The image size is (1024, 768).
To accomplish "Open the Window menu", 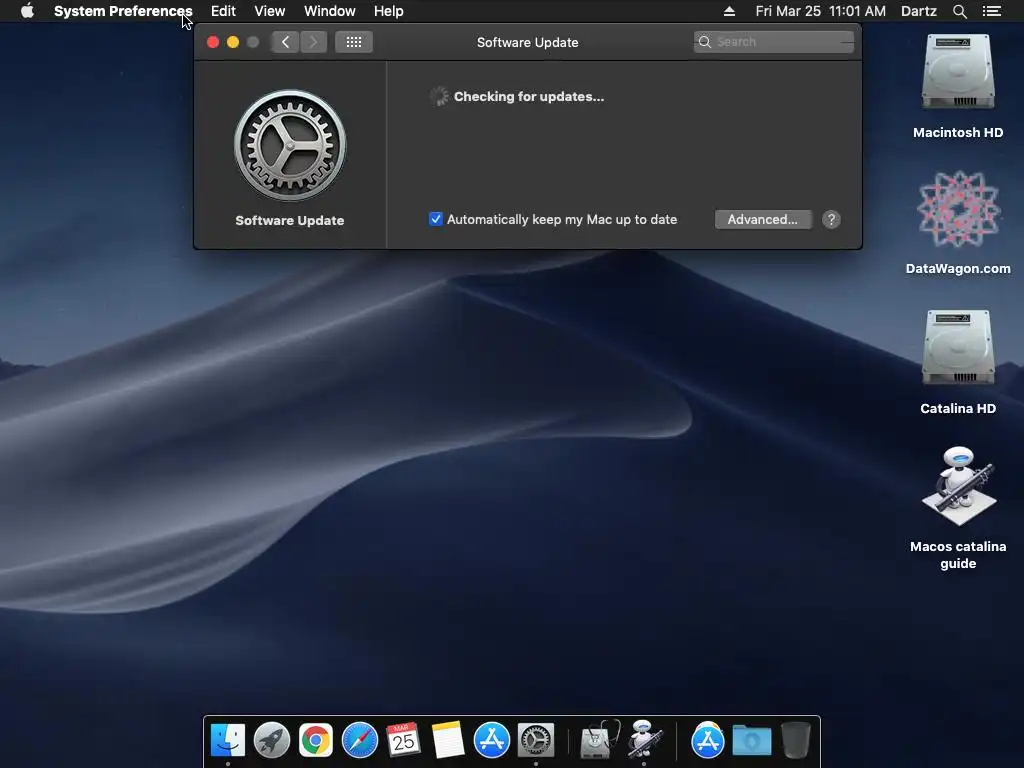I will point(329,11).
